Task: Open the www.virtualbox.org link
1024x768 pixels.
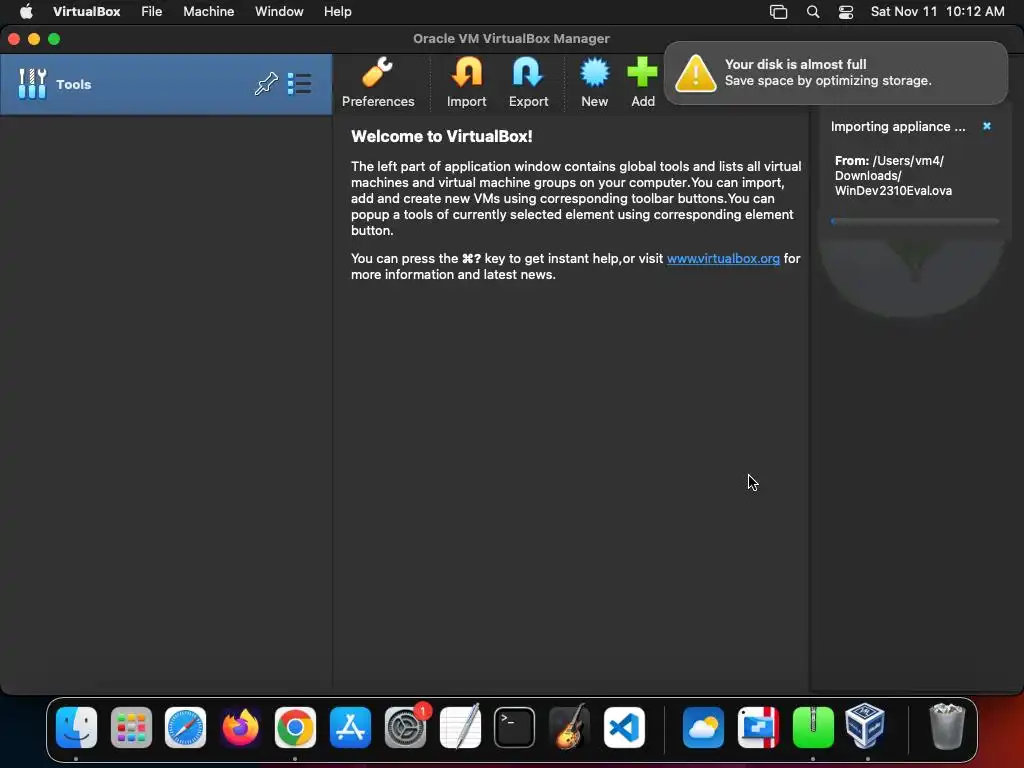Action: 723,259
